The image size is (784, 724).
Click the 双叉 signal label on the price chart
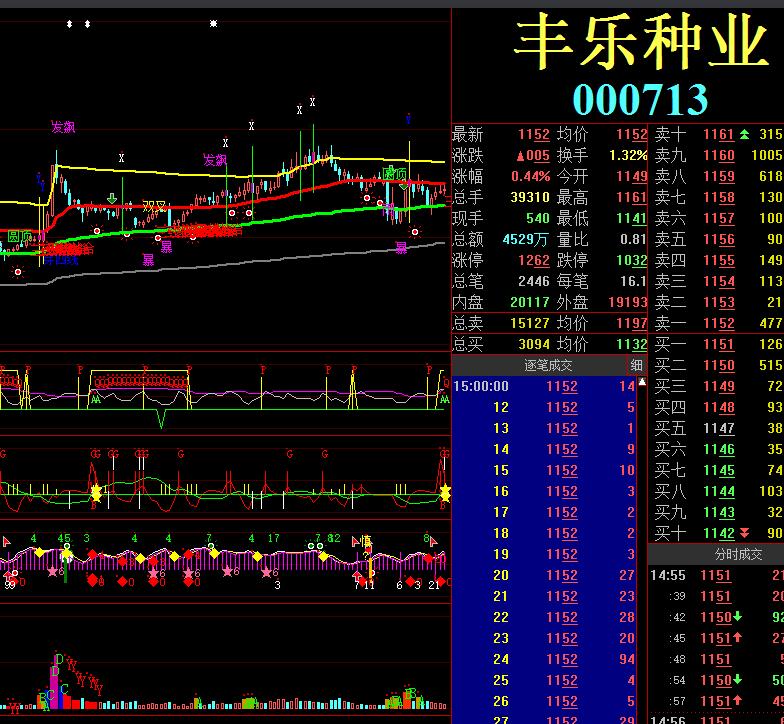(154, 206)
